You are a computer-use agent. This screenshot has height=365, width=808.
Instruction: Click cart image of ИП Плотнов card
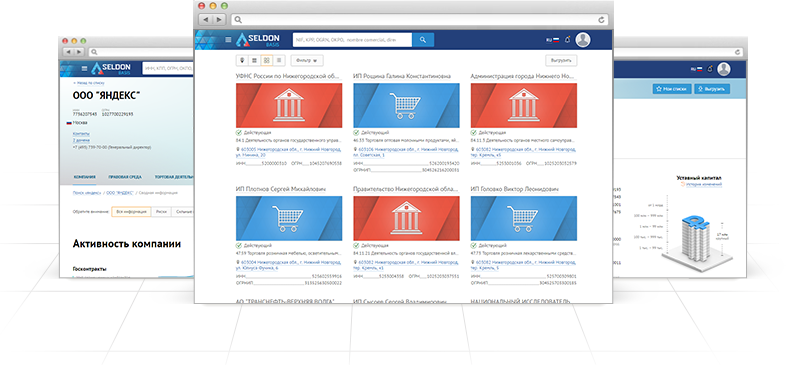coord(289,218)
